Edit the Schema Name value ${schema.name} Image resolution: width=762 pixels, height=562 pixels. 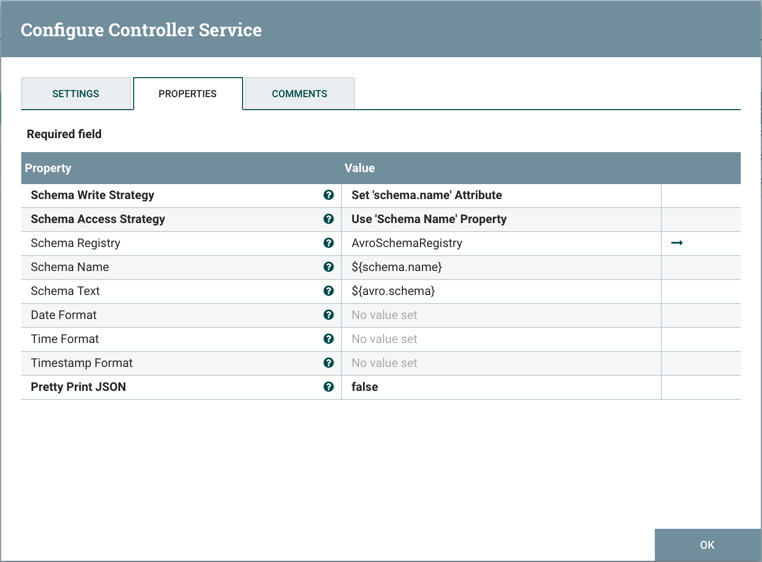coord(500,267)
